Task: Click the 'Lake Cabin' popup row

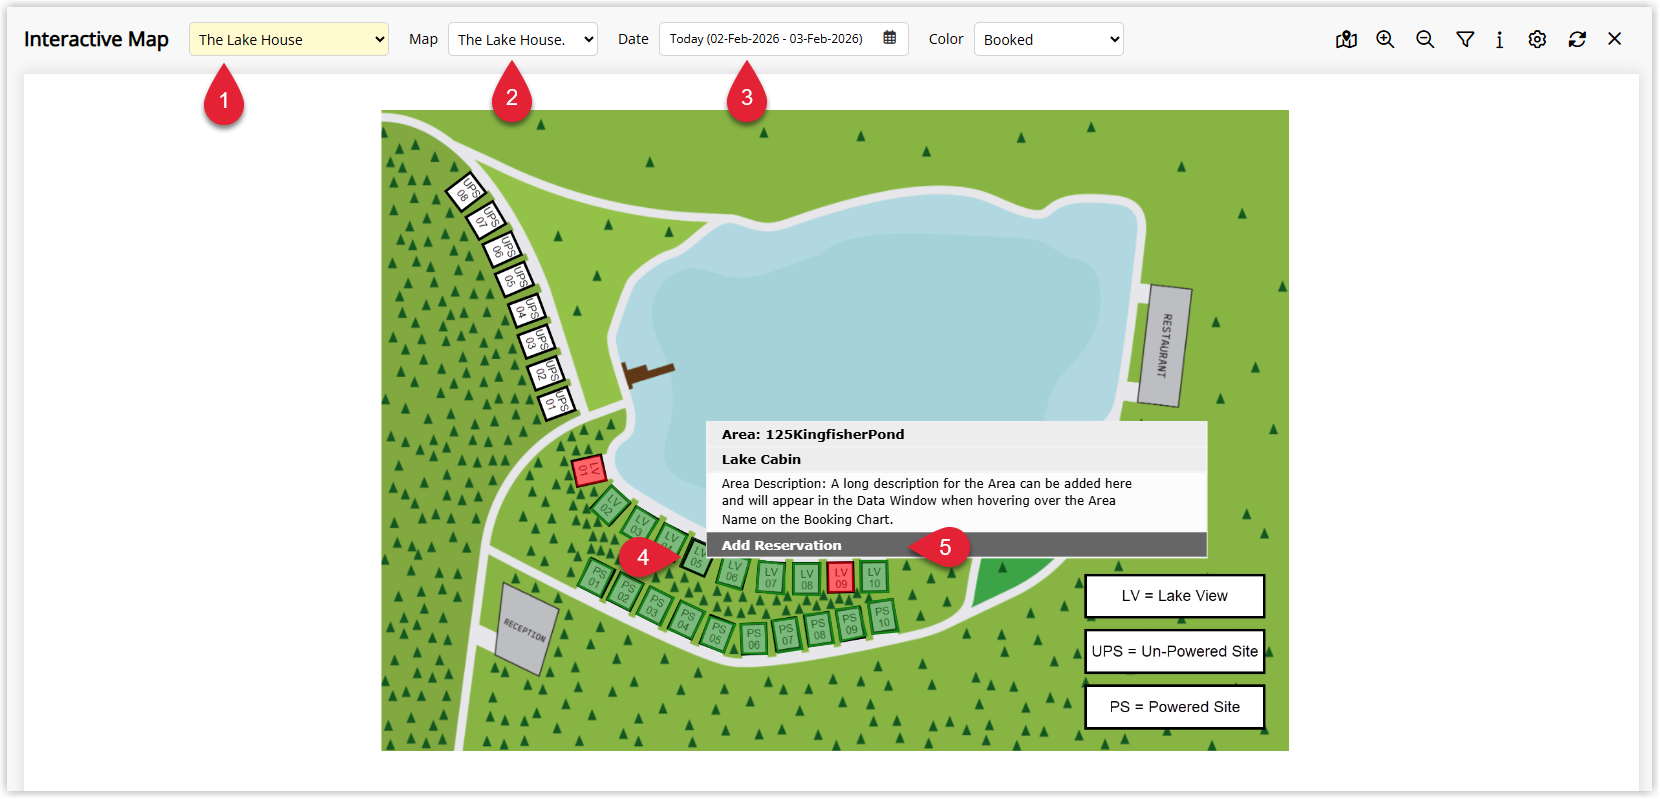Action: tap(956, 459)
